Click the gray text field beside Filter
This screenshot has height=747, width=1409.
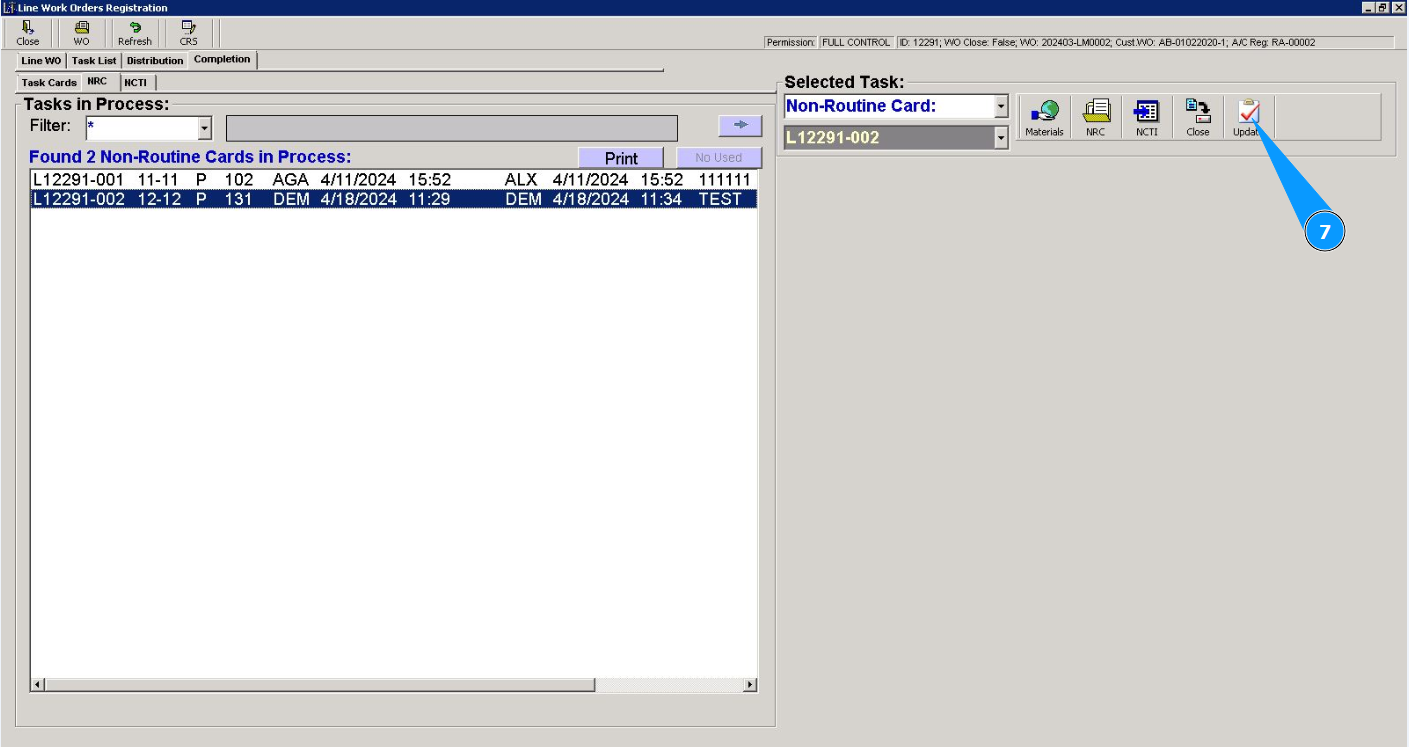pos(452,128)
